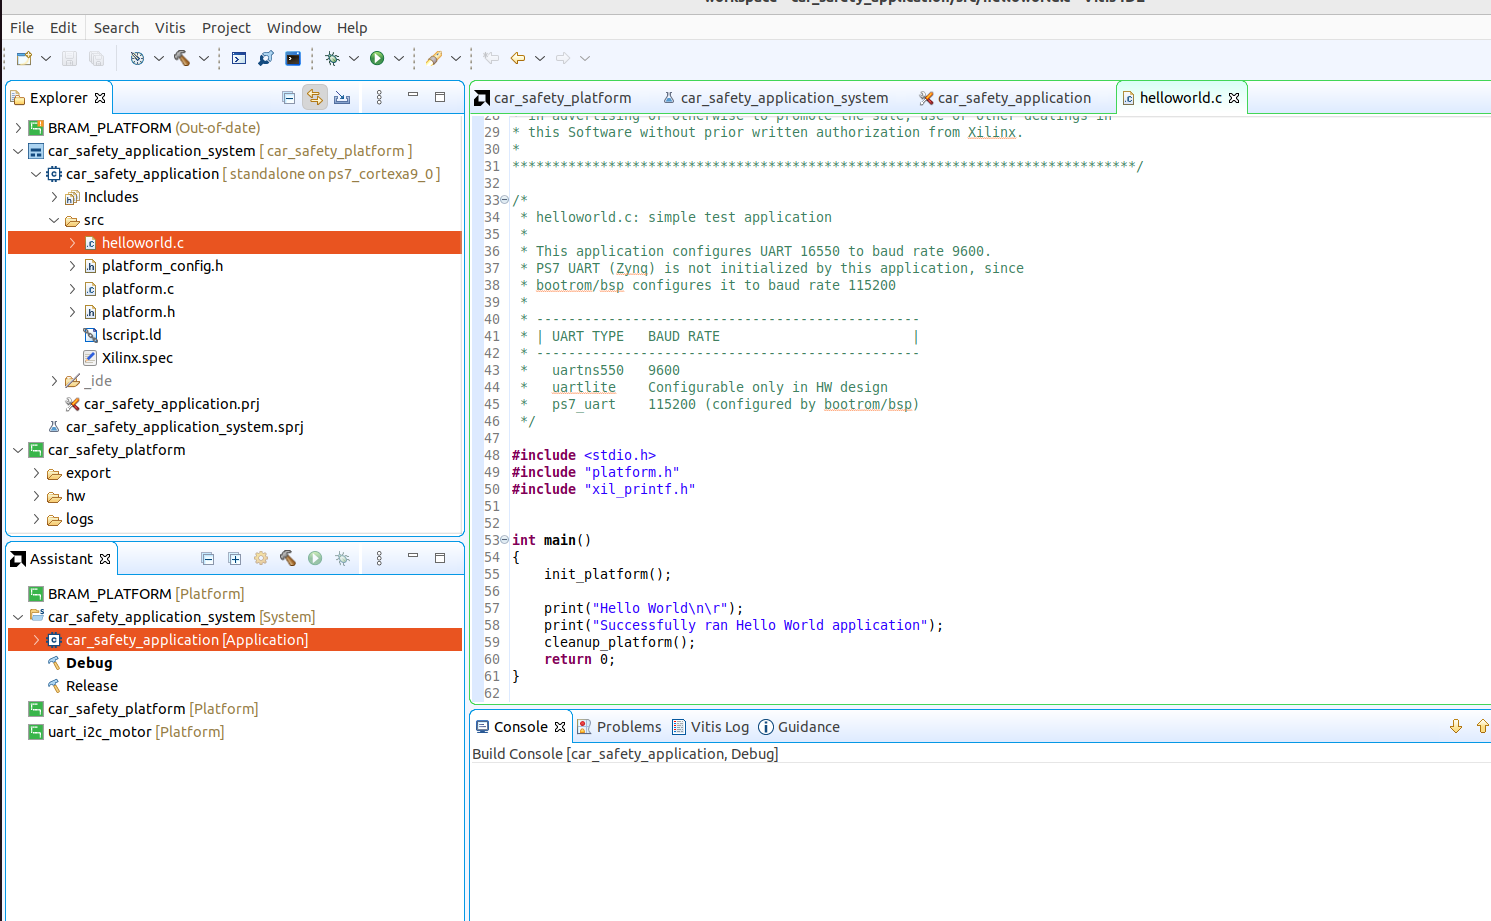Select helloworld.c in Explorer
The width and height of the screenshot is (1491, 921).
tap(235, 243)
